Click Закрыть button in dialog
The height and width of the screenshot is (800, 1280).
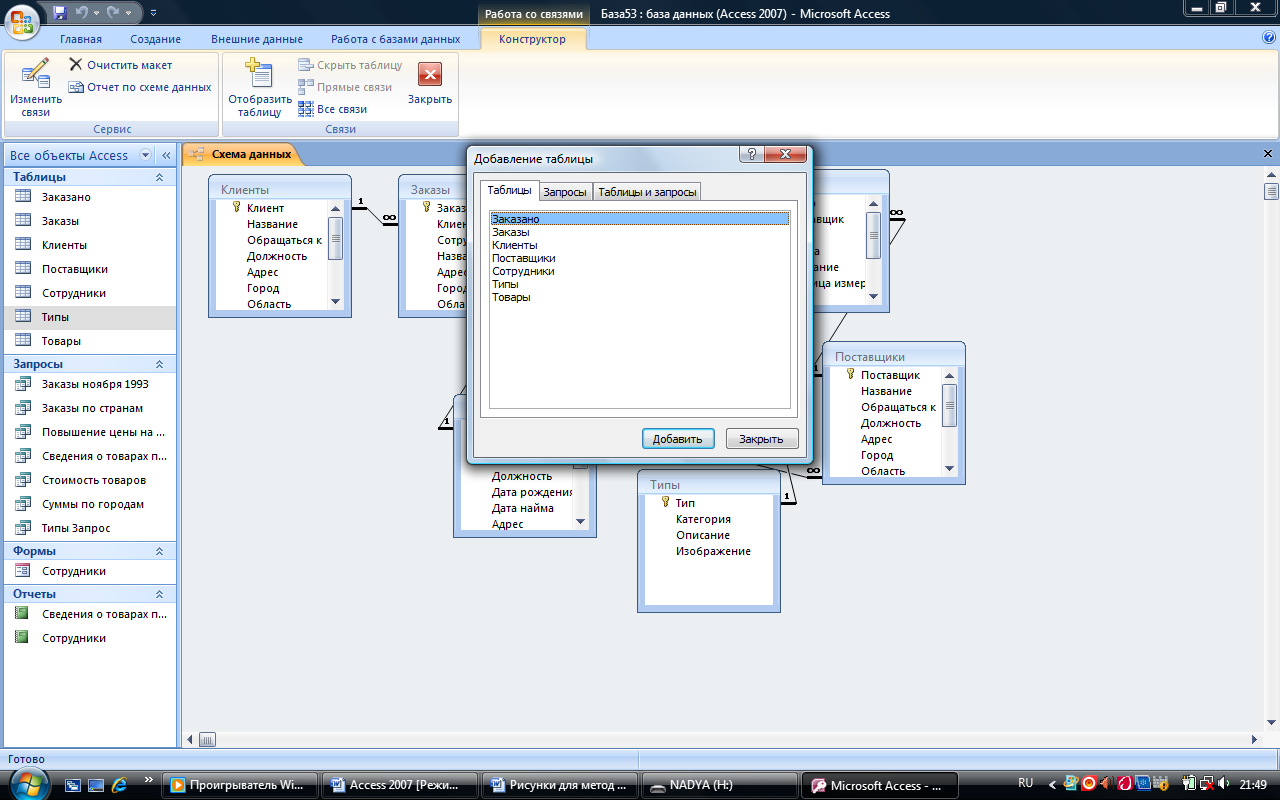coord(762,438)
